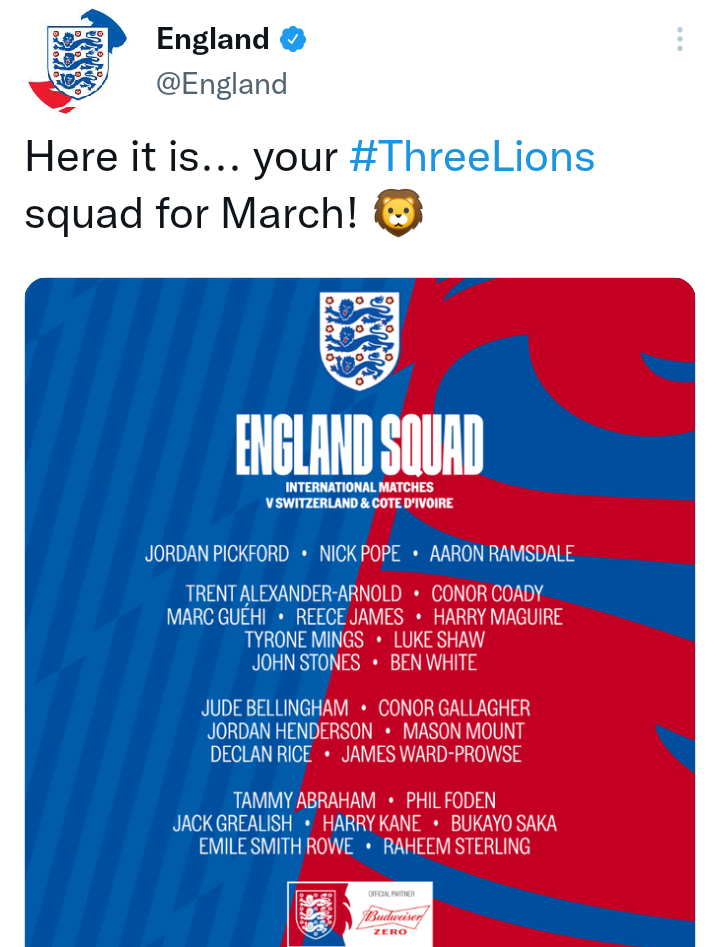Click the tweet text 'squad for March!'
Viewport: 720px width, 947px height.
pos(192,214)
